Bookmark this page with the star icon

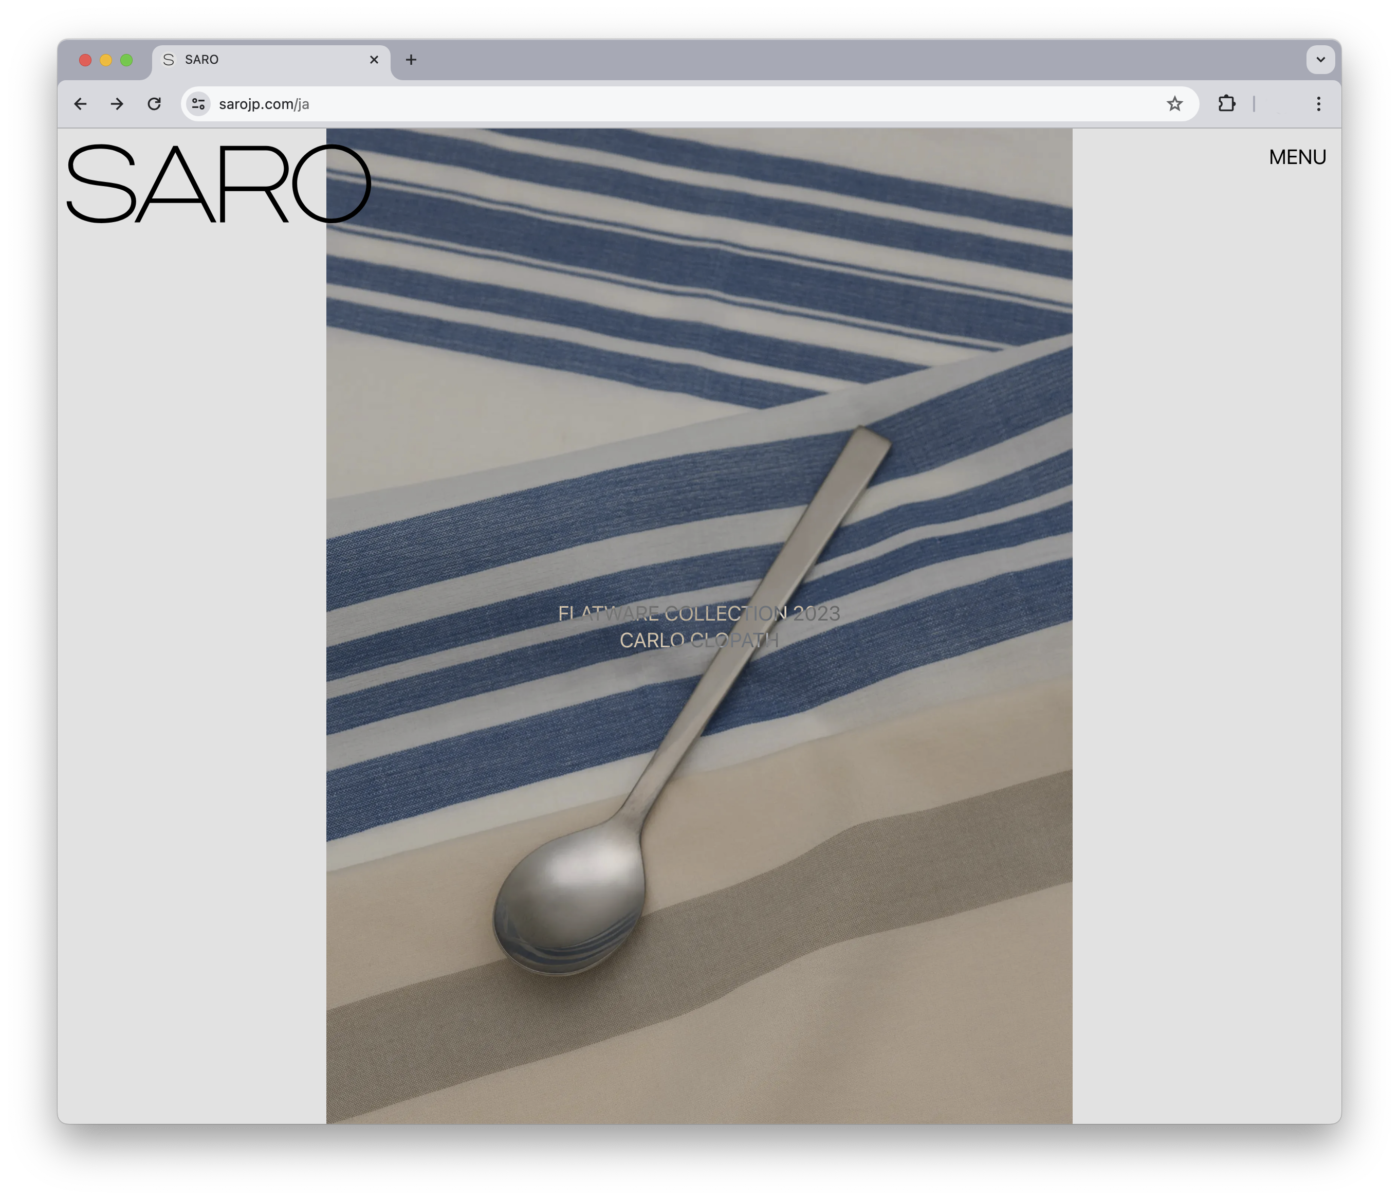click(1174, 104)
